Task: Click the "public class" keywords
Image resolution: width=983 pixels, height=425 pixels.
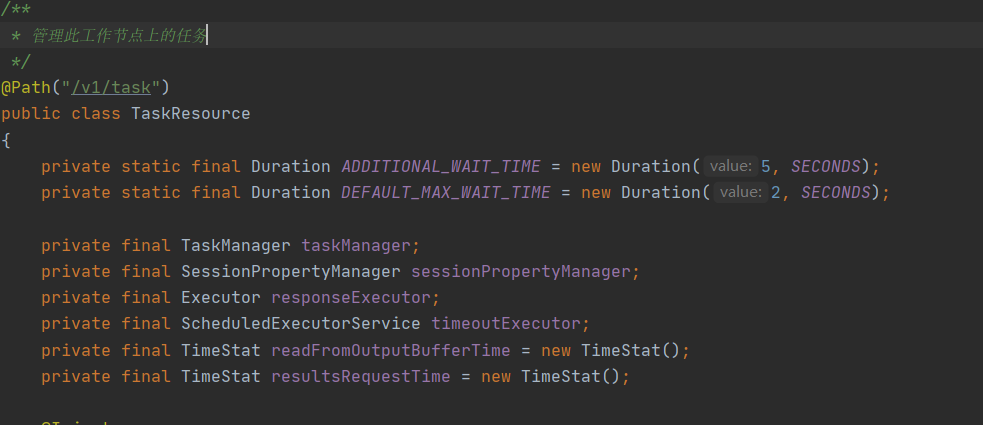Action: point(61,114)
